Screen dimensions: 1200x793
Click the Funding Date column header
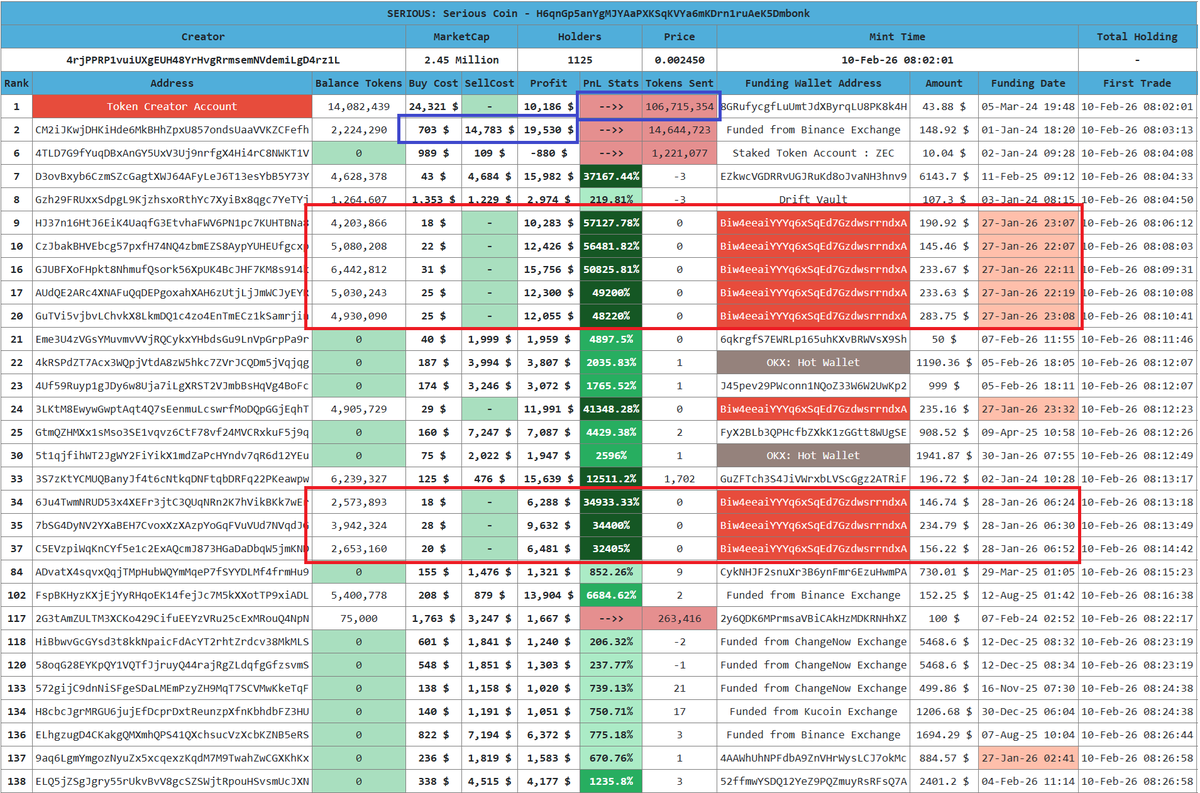[x=1028, y=83]
